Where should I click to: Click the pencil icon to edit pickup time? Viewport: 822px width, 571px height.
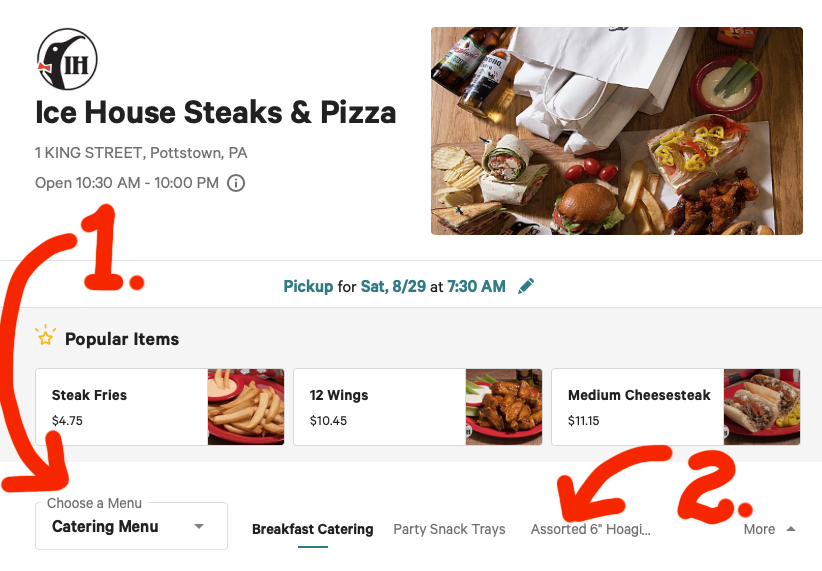[526, 287]
